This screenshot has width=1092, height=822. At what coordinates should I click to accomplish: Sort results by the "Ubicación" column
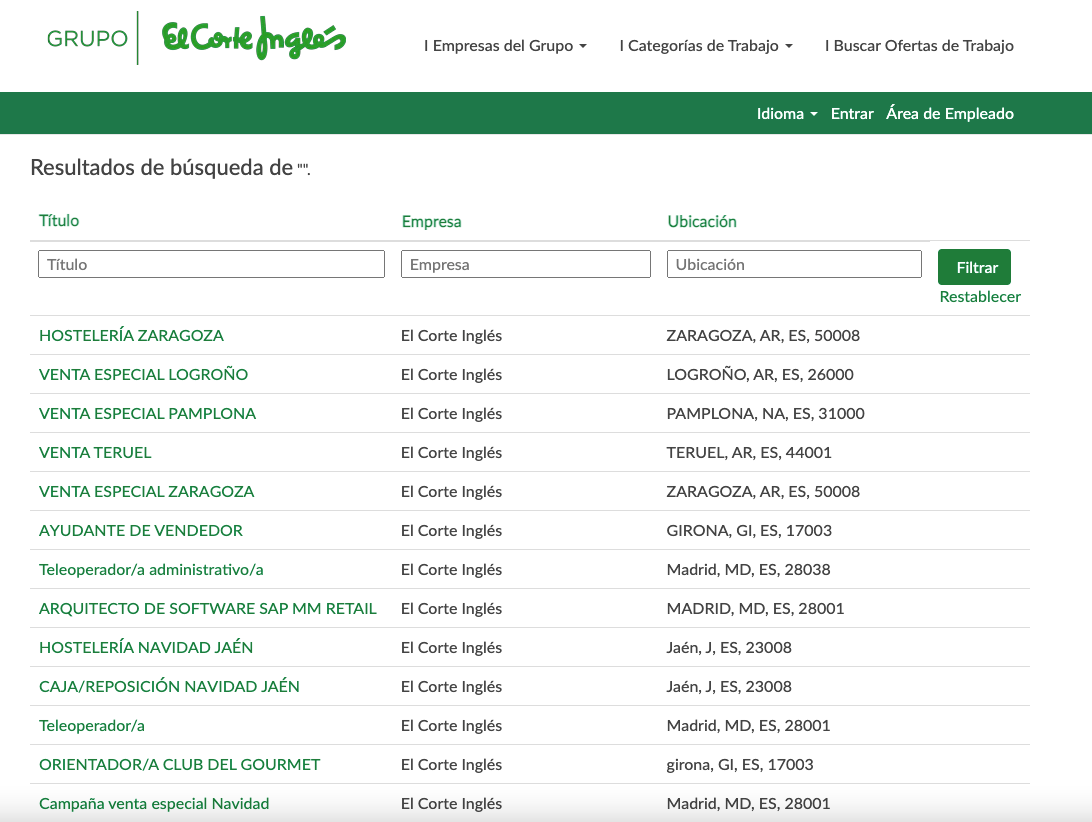click(x=702, y=220)
